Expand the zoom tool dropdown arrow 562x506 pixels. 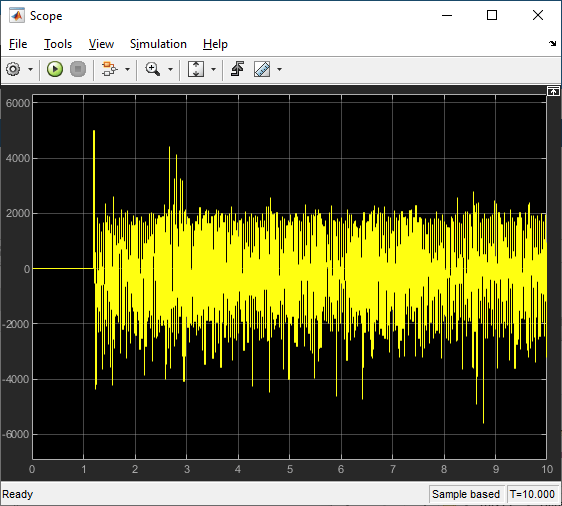171,70
